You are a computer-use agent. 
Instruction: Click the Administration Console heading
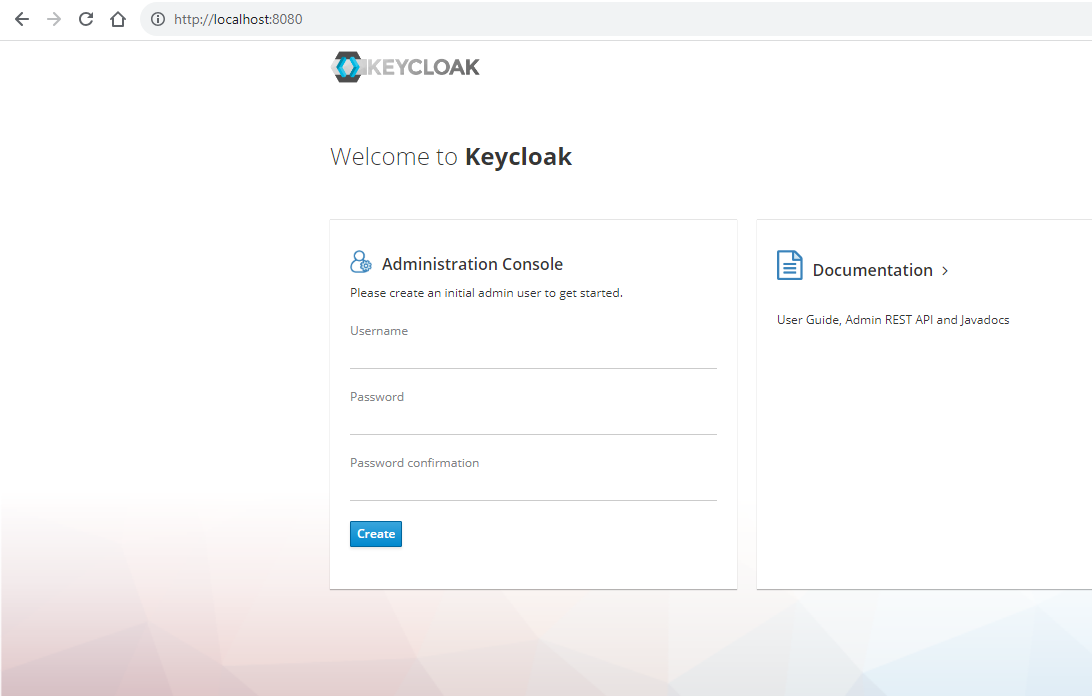pos(472,264)
